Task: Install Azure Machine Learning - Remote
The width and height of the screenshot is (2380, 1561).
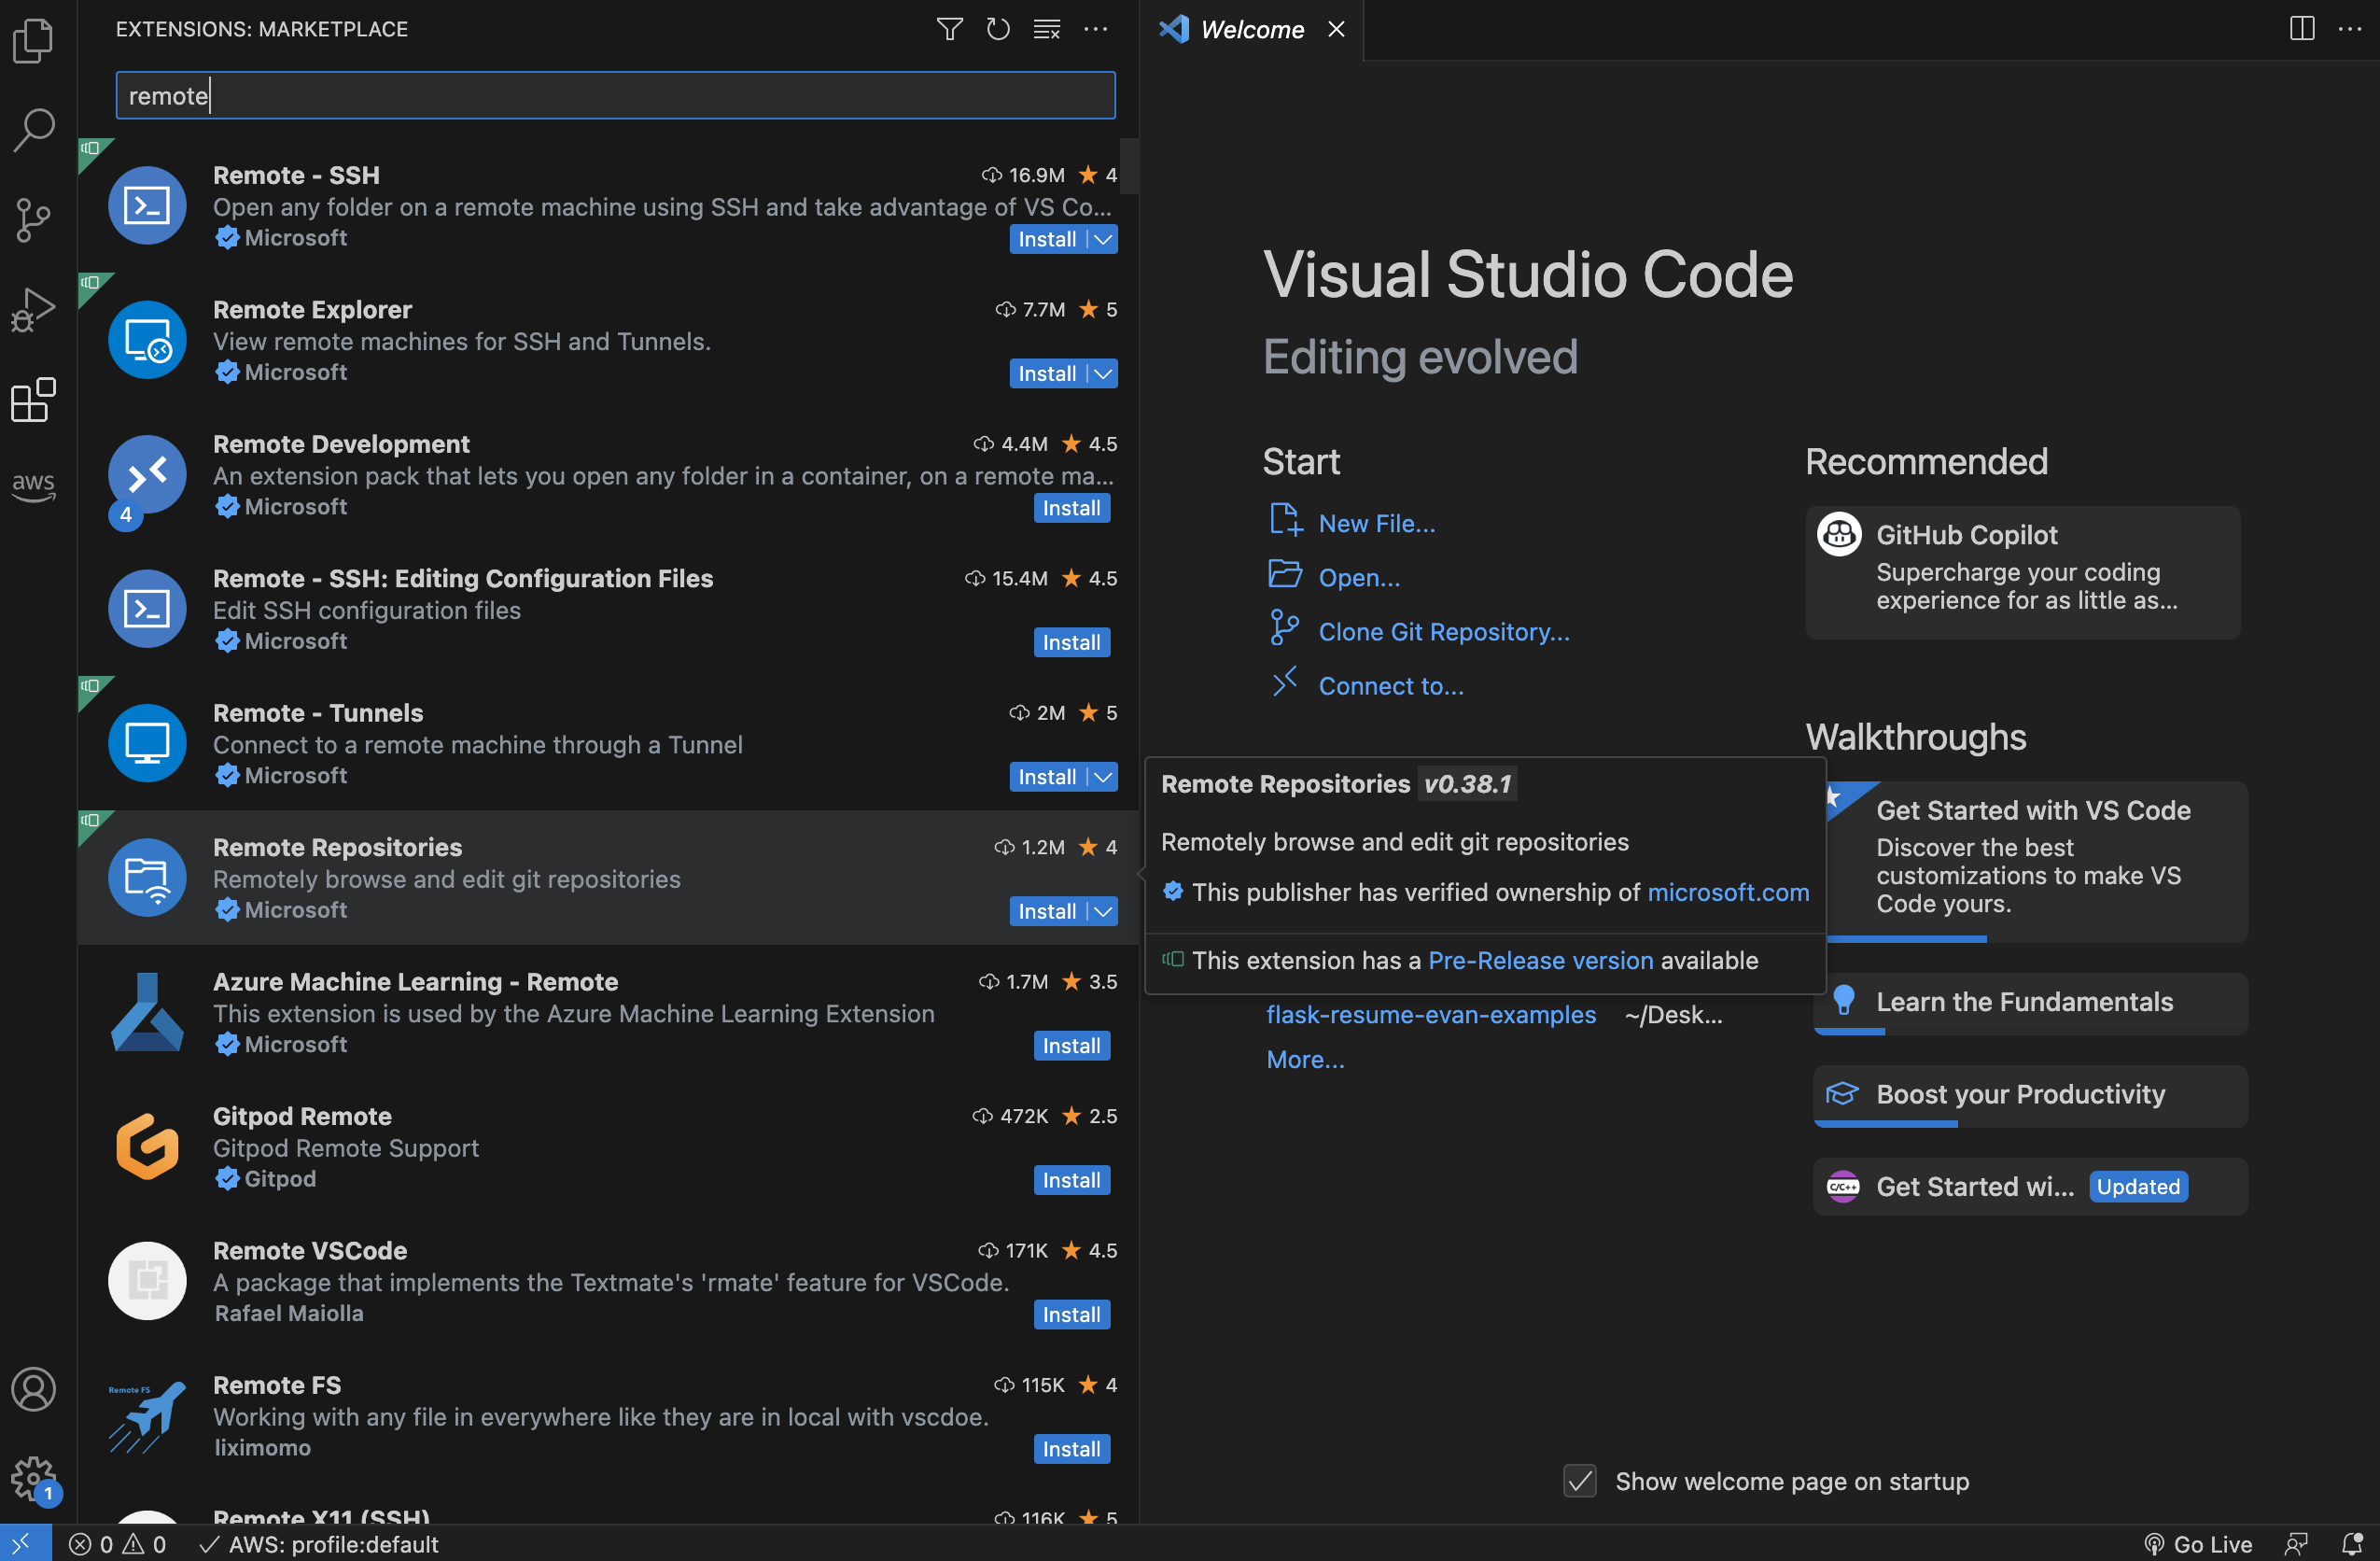Action: click(x=1071, y=1046)
